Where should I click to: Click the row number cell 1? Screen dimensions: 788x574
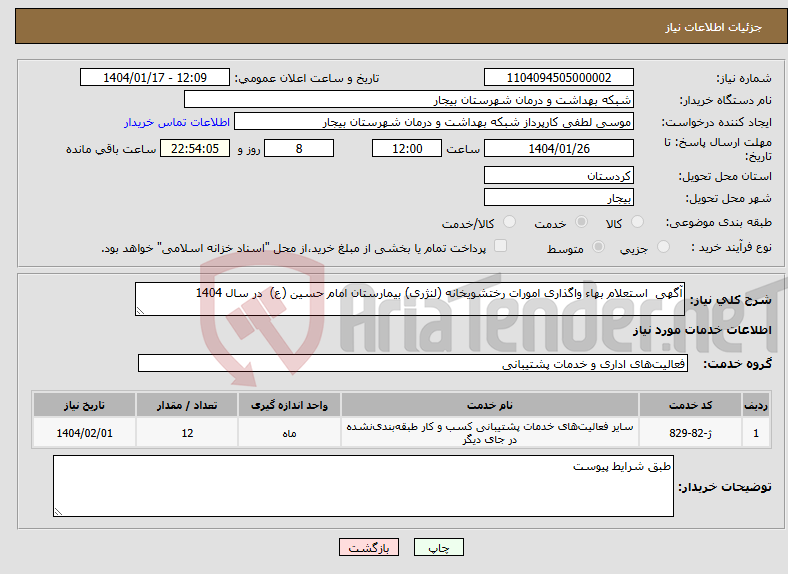(x=756, y=432)
